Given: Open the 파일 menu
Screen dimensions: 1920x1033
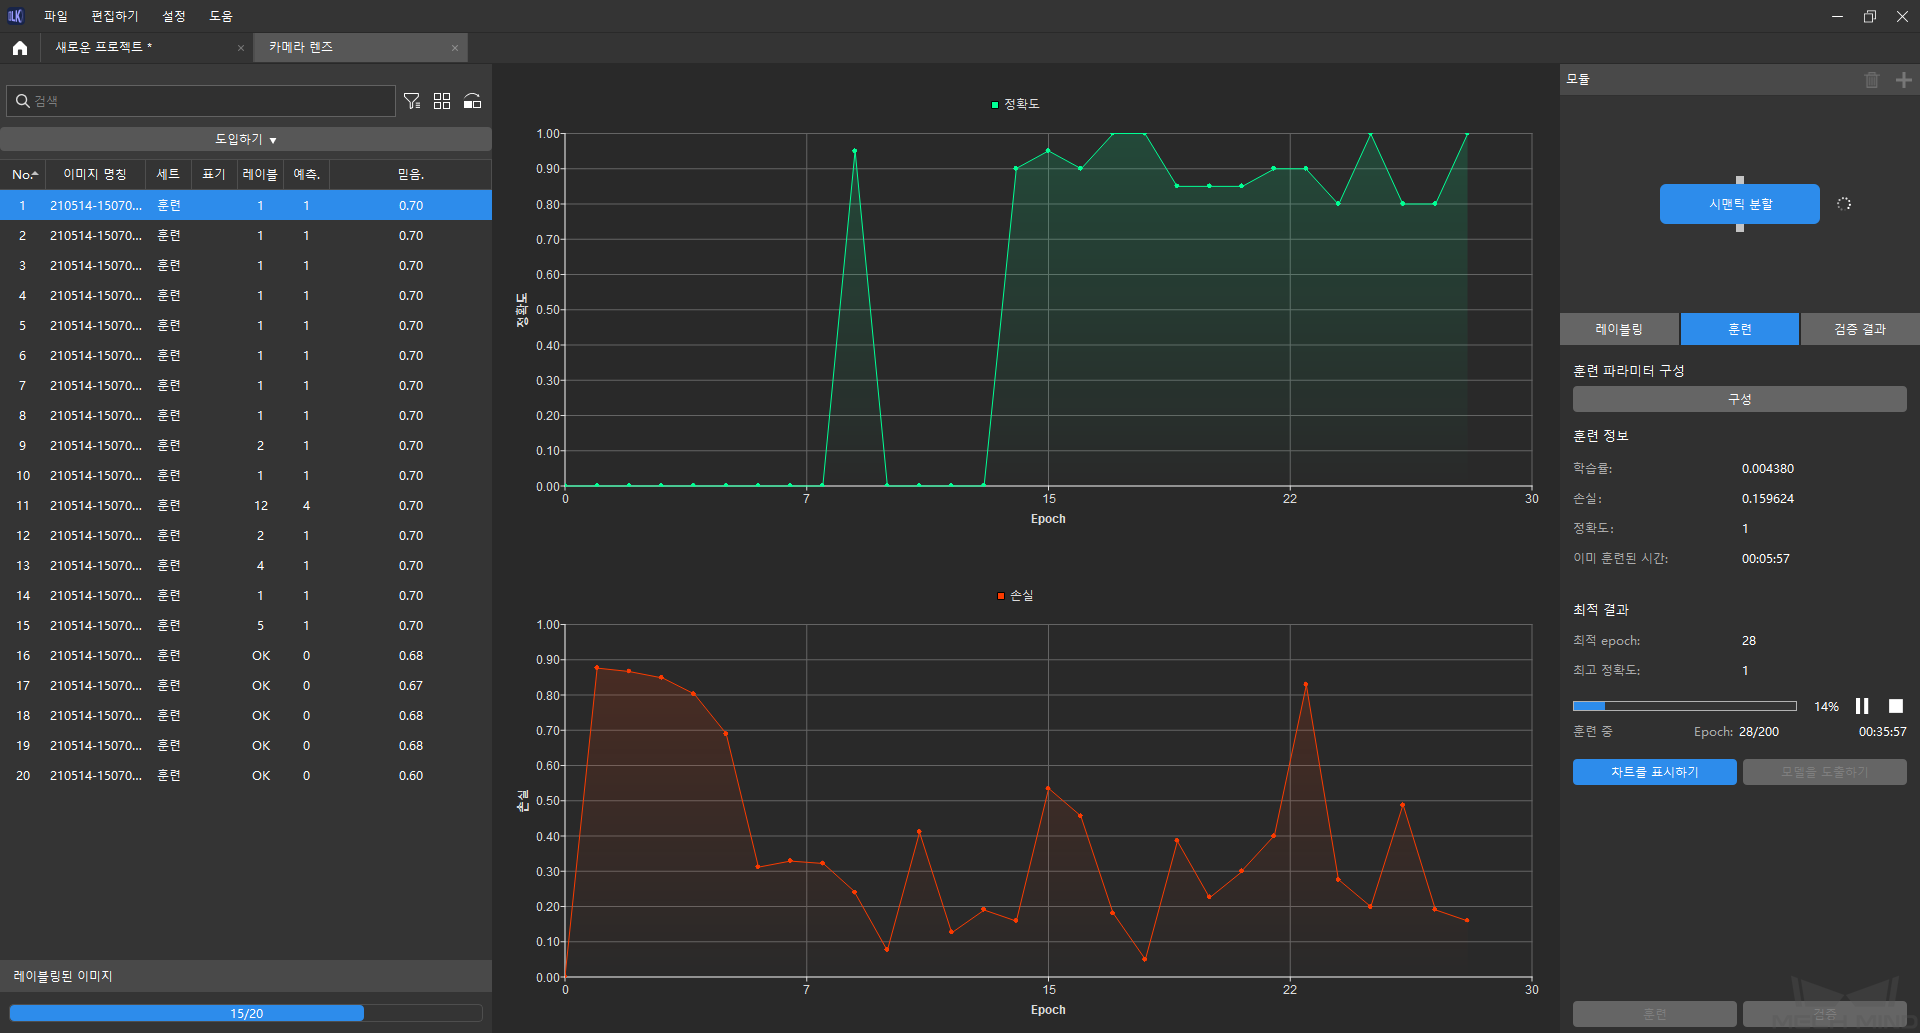Looking at the screenshot, I should tap(56, 16).
